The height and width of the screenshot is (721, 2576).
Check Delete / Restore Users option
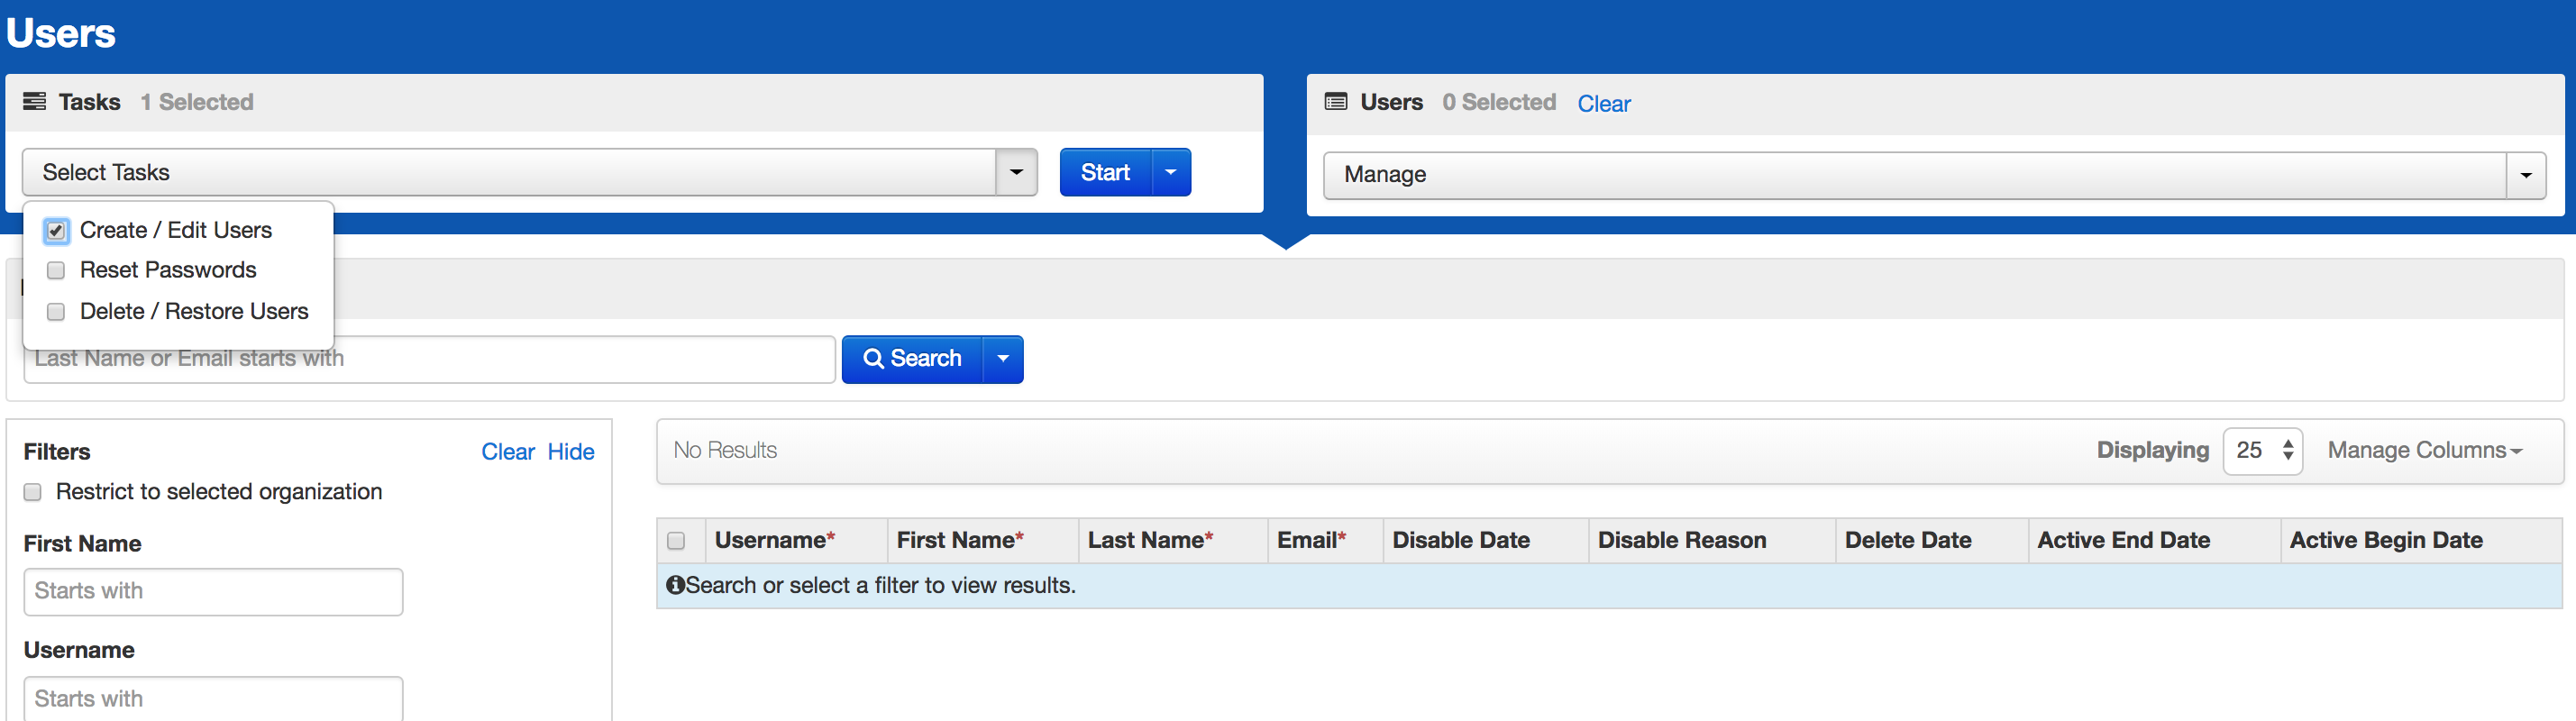[x=56, y=312]
